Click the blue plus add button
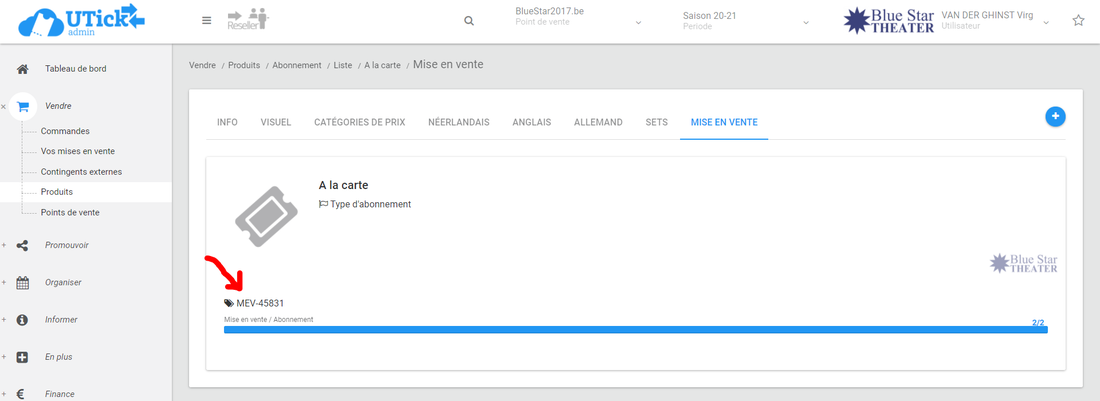This screenshot has height=401, width=1100. point(1055,117)
